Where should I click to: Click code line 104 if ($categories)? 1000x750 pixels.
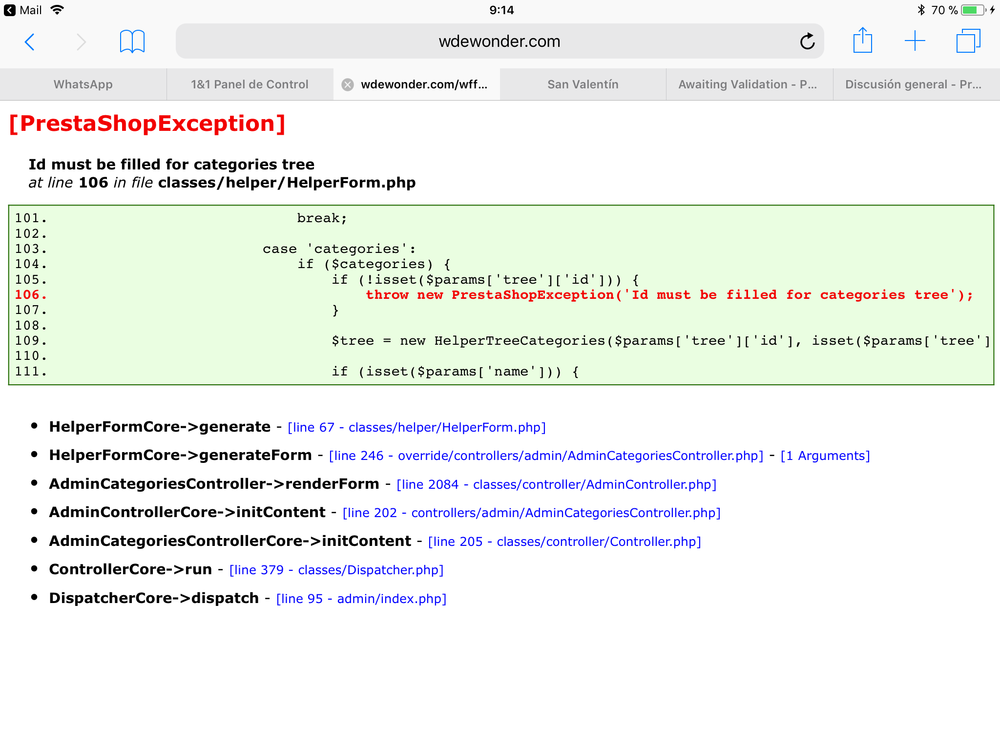click(x=374, y=264)
